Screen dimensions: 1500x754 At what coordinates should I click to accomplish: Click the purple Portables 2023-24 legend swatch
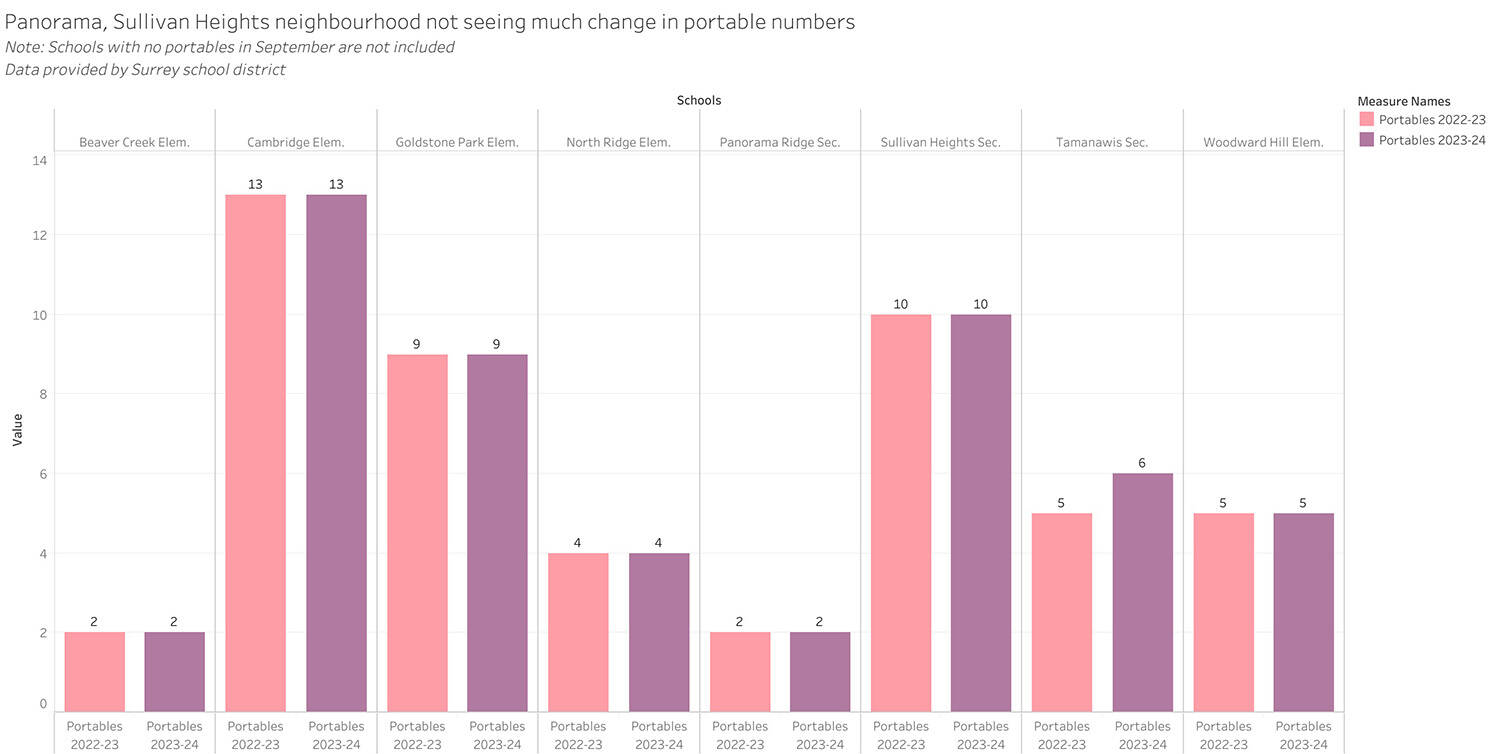(1366, 140)
